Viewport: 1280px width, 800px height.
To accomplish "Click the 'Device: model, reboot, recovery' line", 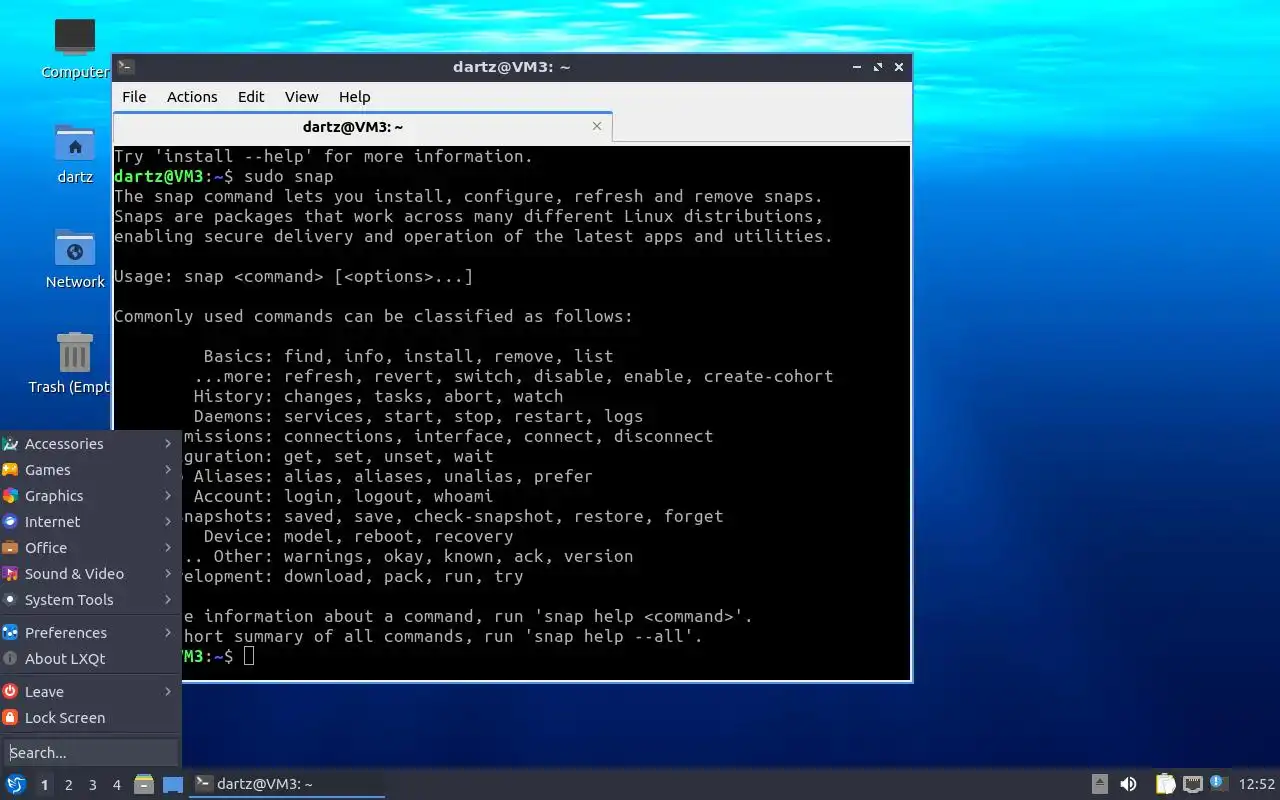I will (x=358, y=536).
